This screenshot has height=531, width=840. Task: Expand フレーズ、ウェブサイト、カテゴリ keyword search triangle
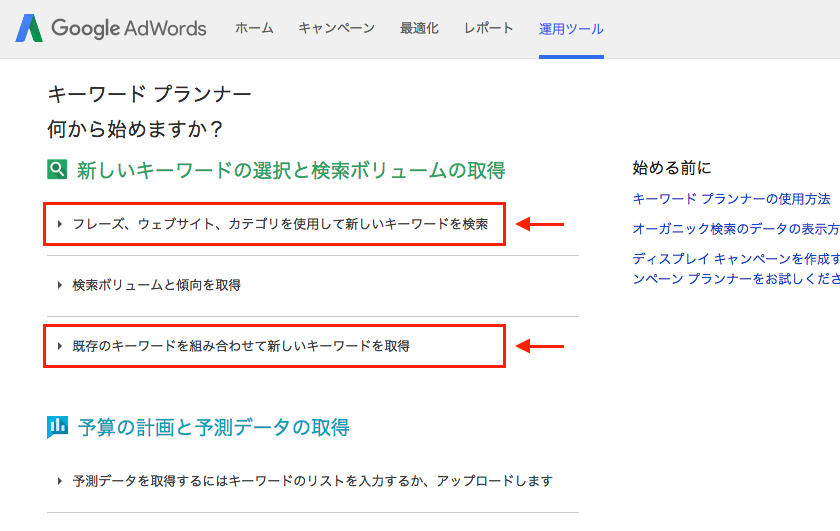pos(59,224)
